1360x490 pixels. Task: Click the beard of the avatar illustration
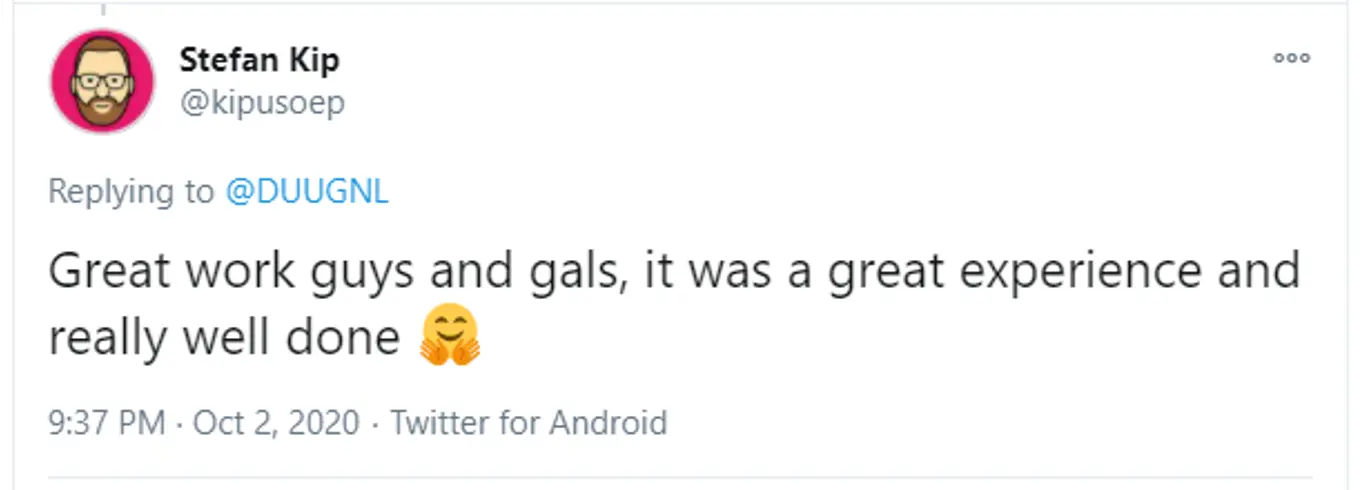click(102, 108)
